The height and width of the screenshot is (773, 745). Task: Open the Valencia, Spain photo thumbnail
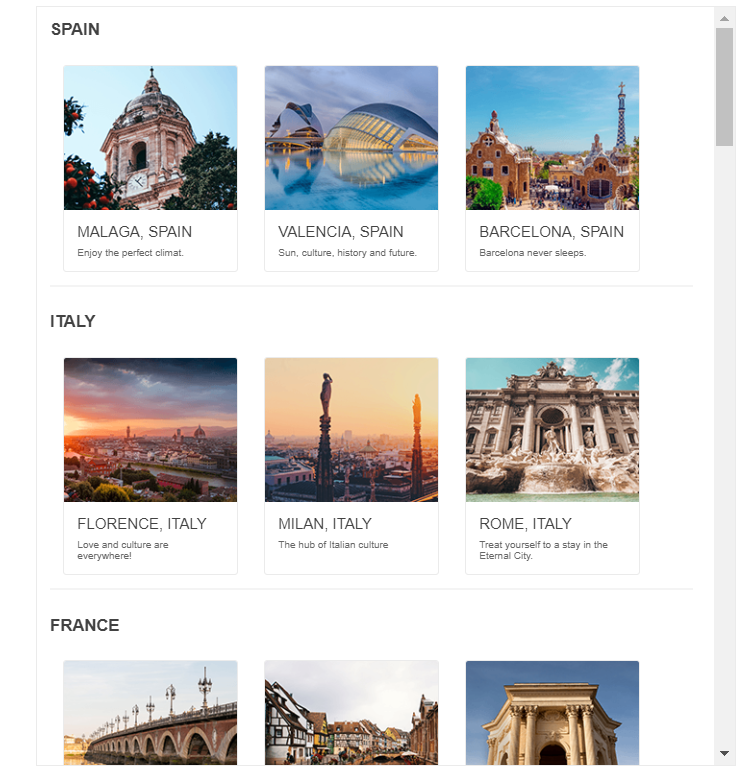coord(352,138)
